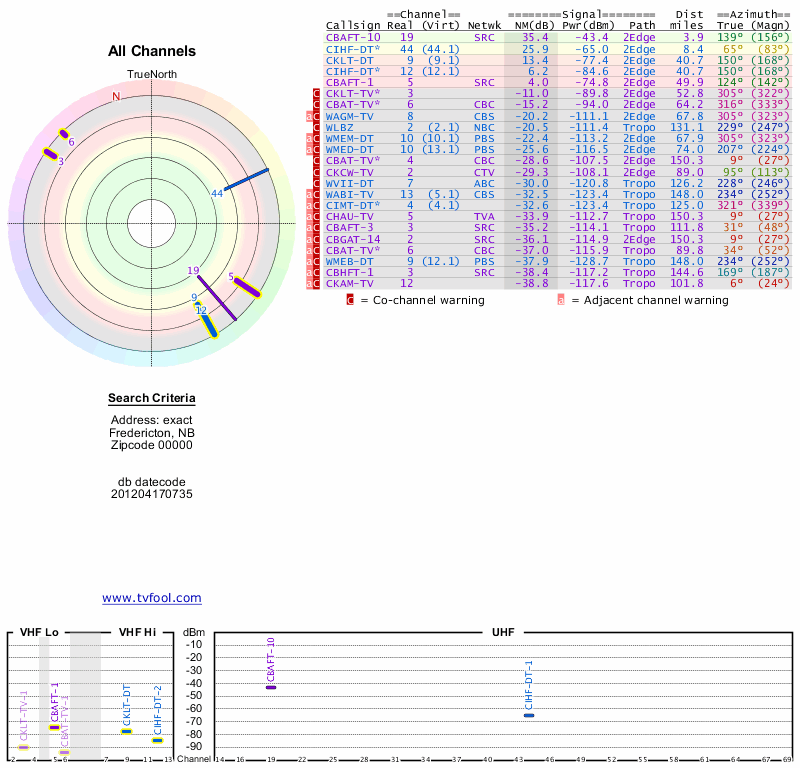Select the CBAFT-10 callsign in the table
Image resolution: width=800 pixels, height=768 pixels.
pos(353,37)
